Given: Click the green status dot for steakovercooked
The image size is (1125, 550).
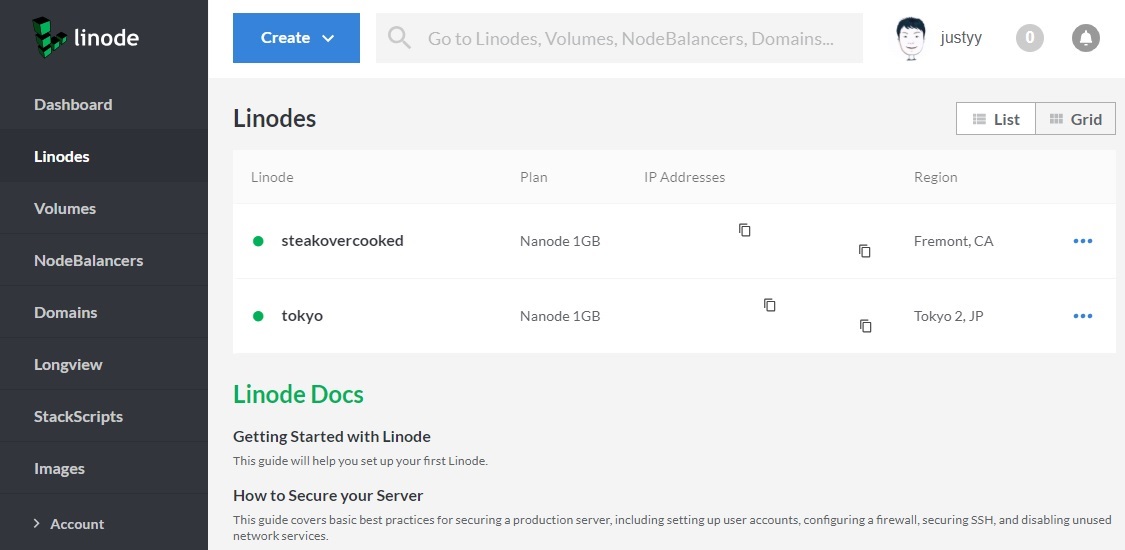Looking at the screenshot, I should tap(258, 241).
